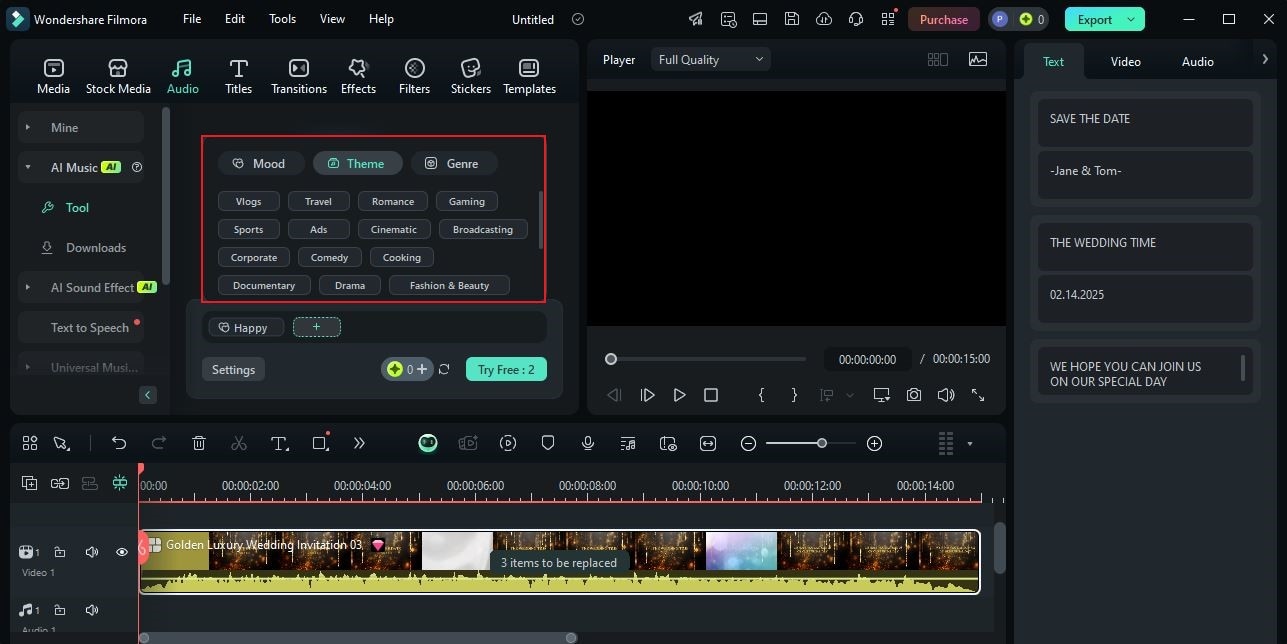Screen dimensions: 1287x644
Task: Expand Universal Music section
Action: (27, 367)
